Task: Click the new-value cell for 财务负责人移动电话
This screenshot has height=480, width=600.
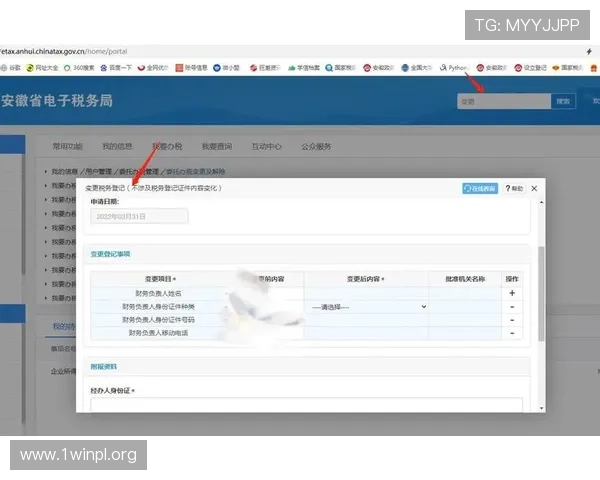Action: click(366, 333)
